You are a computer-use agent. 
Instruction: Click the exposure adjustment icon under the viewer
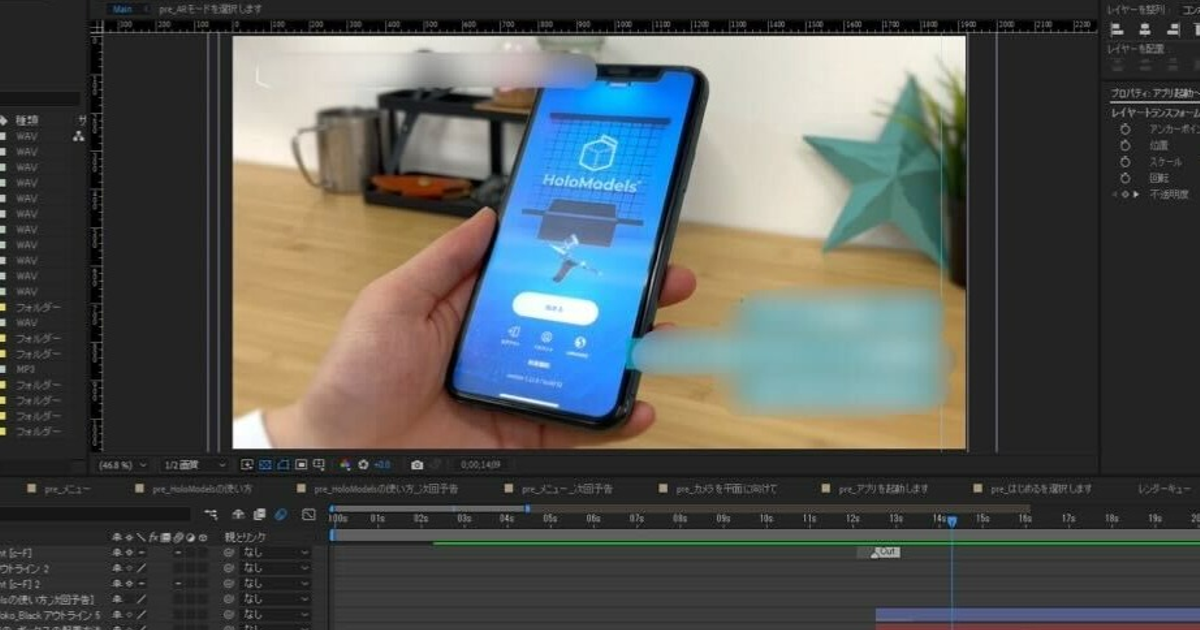[x=363, y=465]
